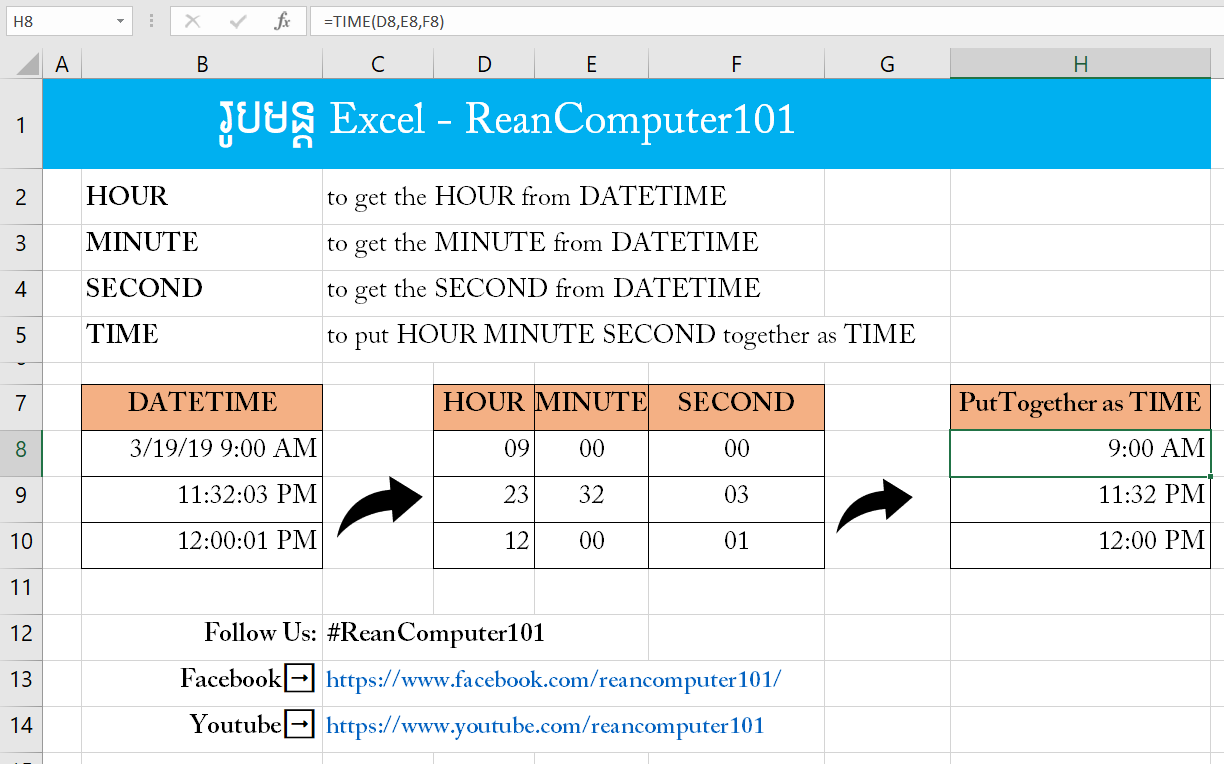Open the Youtube reancomputer101 hyperlink
This screenshot has width=1224, height=764.
tap(545, 726)
